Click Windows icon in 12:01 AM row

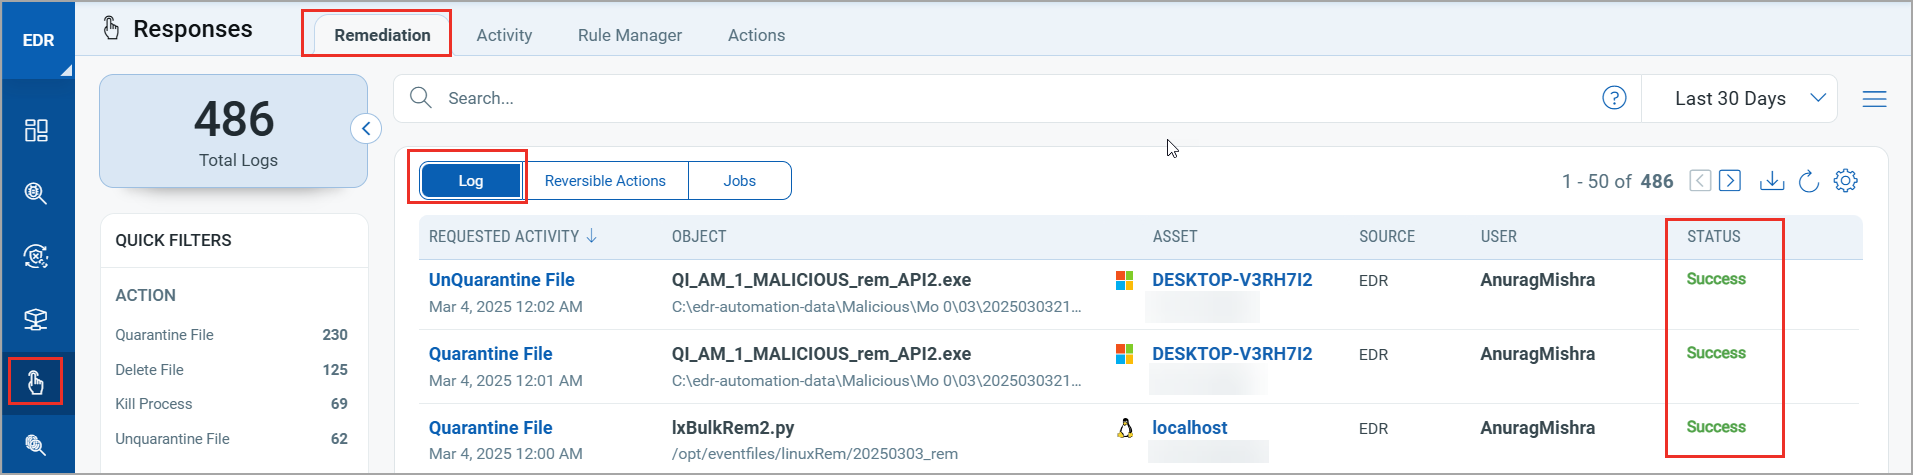click(1125, 354)
